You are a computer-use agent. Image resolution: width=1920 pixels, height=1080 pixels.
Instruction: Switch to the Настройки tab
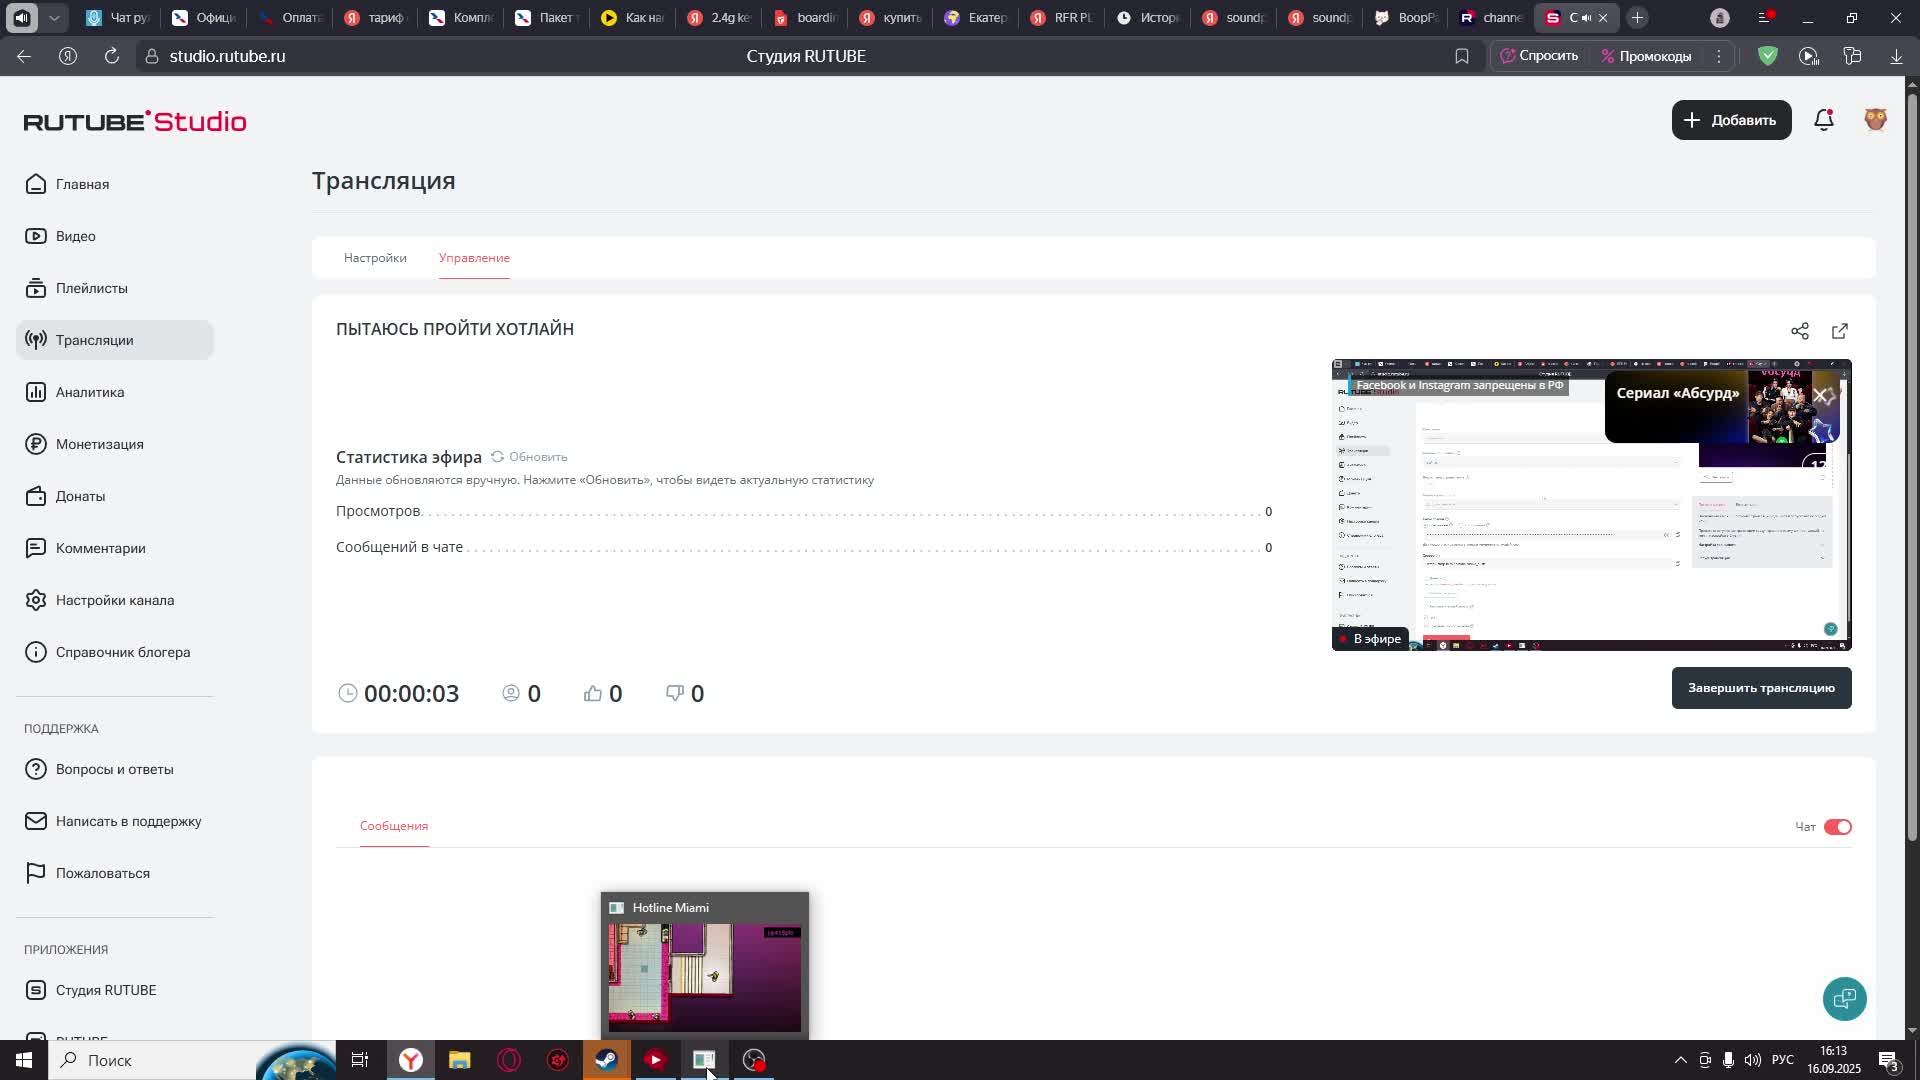375,258
